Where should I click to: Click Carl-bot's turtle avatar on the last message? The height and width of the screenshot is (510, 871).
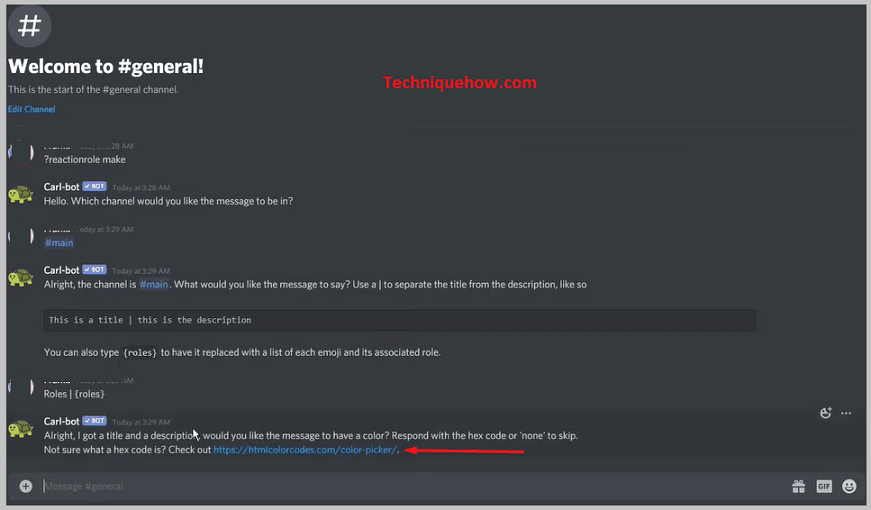[21, 429]
